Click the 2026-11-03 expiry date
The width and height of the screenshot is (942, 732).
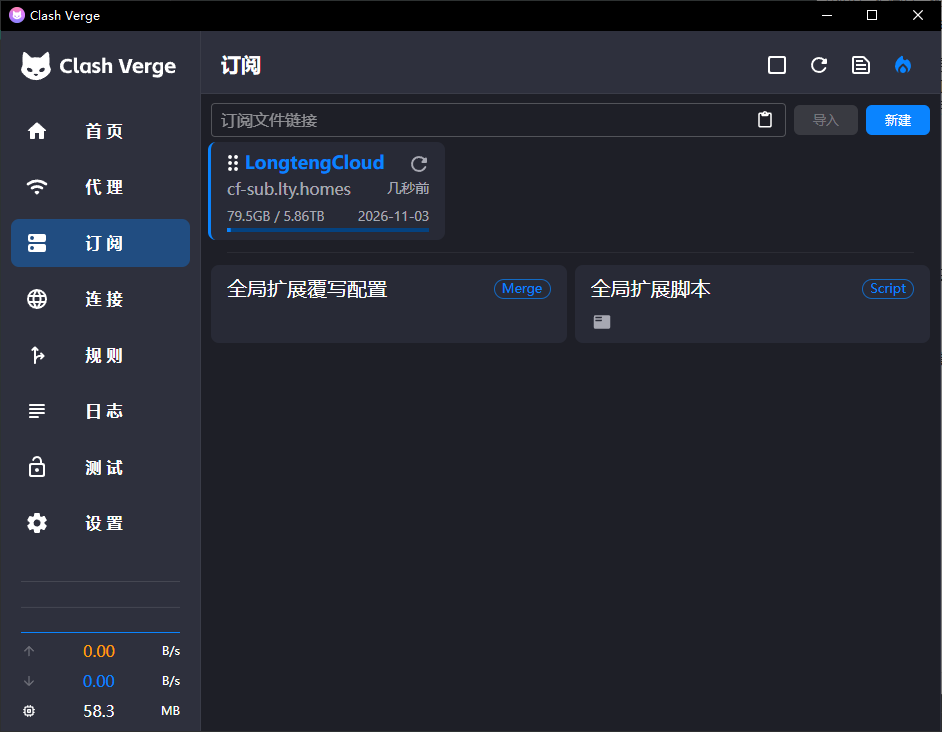point(394,216)
